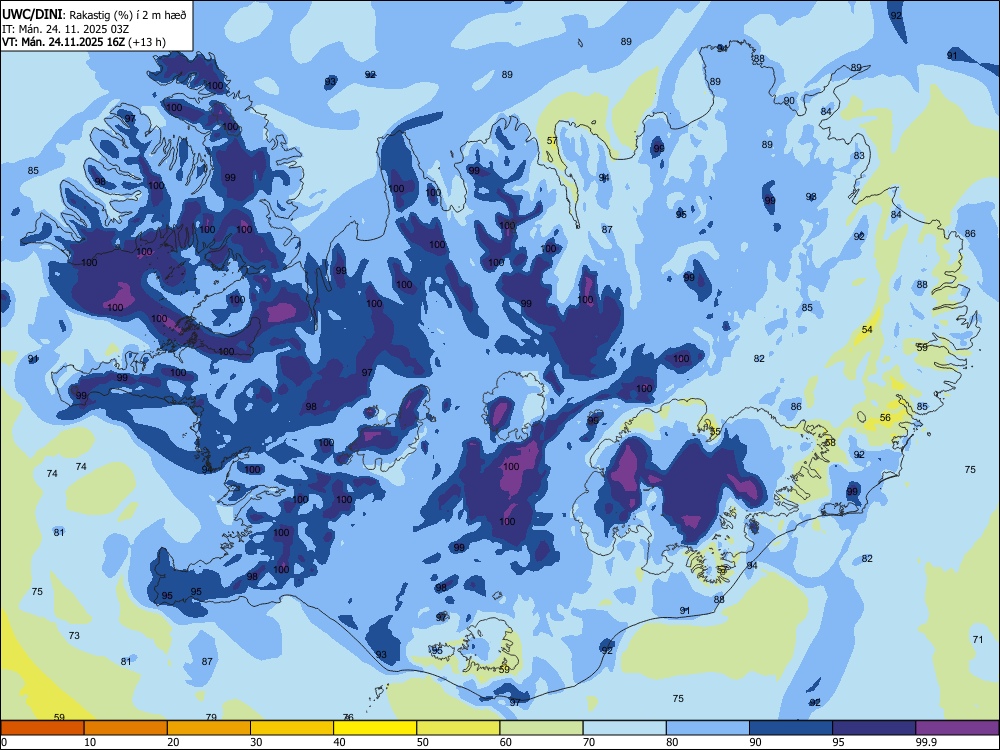Click the 'VT: Mán. 24.11.2025 16Z' line
The width and height of the screenshot is (1000, 750).
click(63, 42)
